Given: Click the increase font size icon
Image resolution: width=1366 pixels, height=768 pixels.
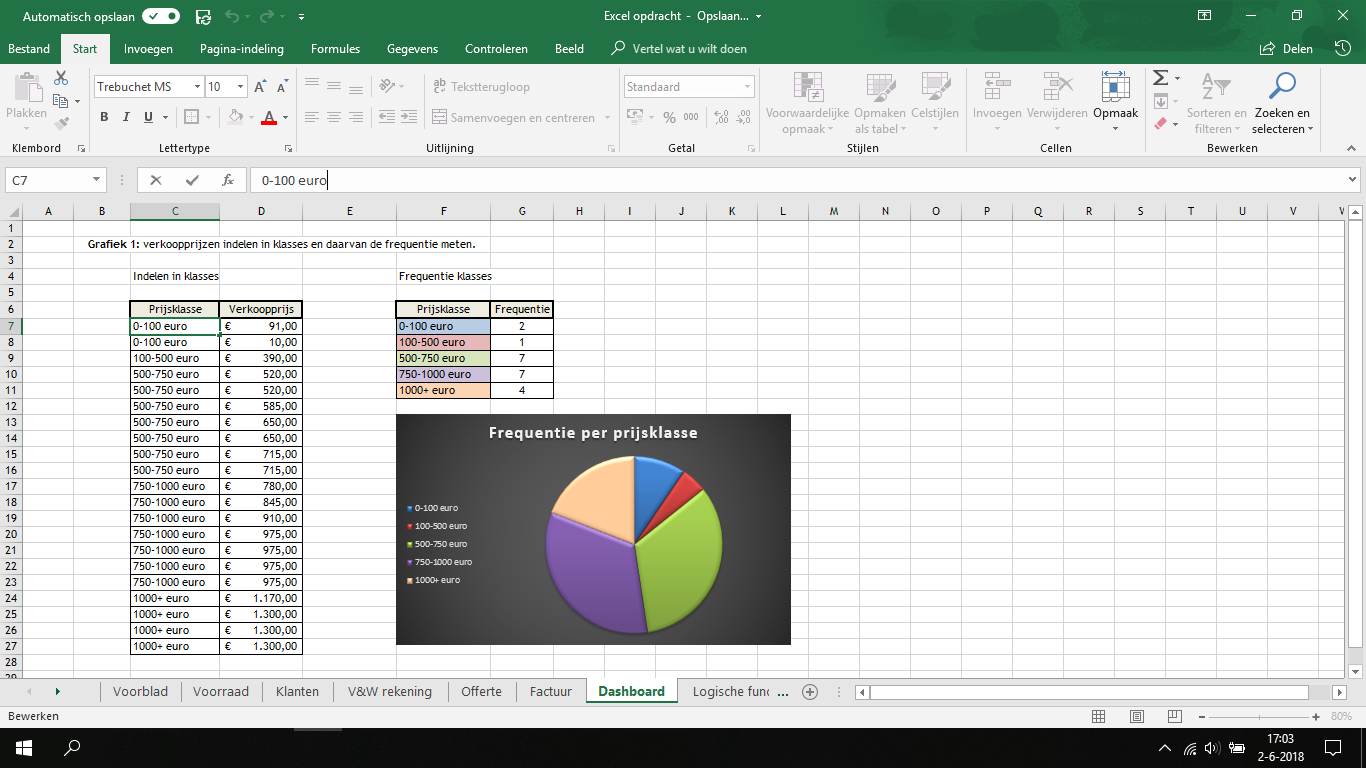Looking at the screenshot, I should [260, 87].
